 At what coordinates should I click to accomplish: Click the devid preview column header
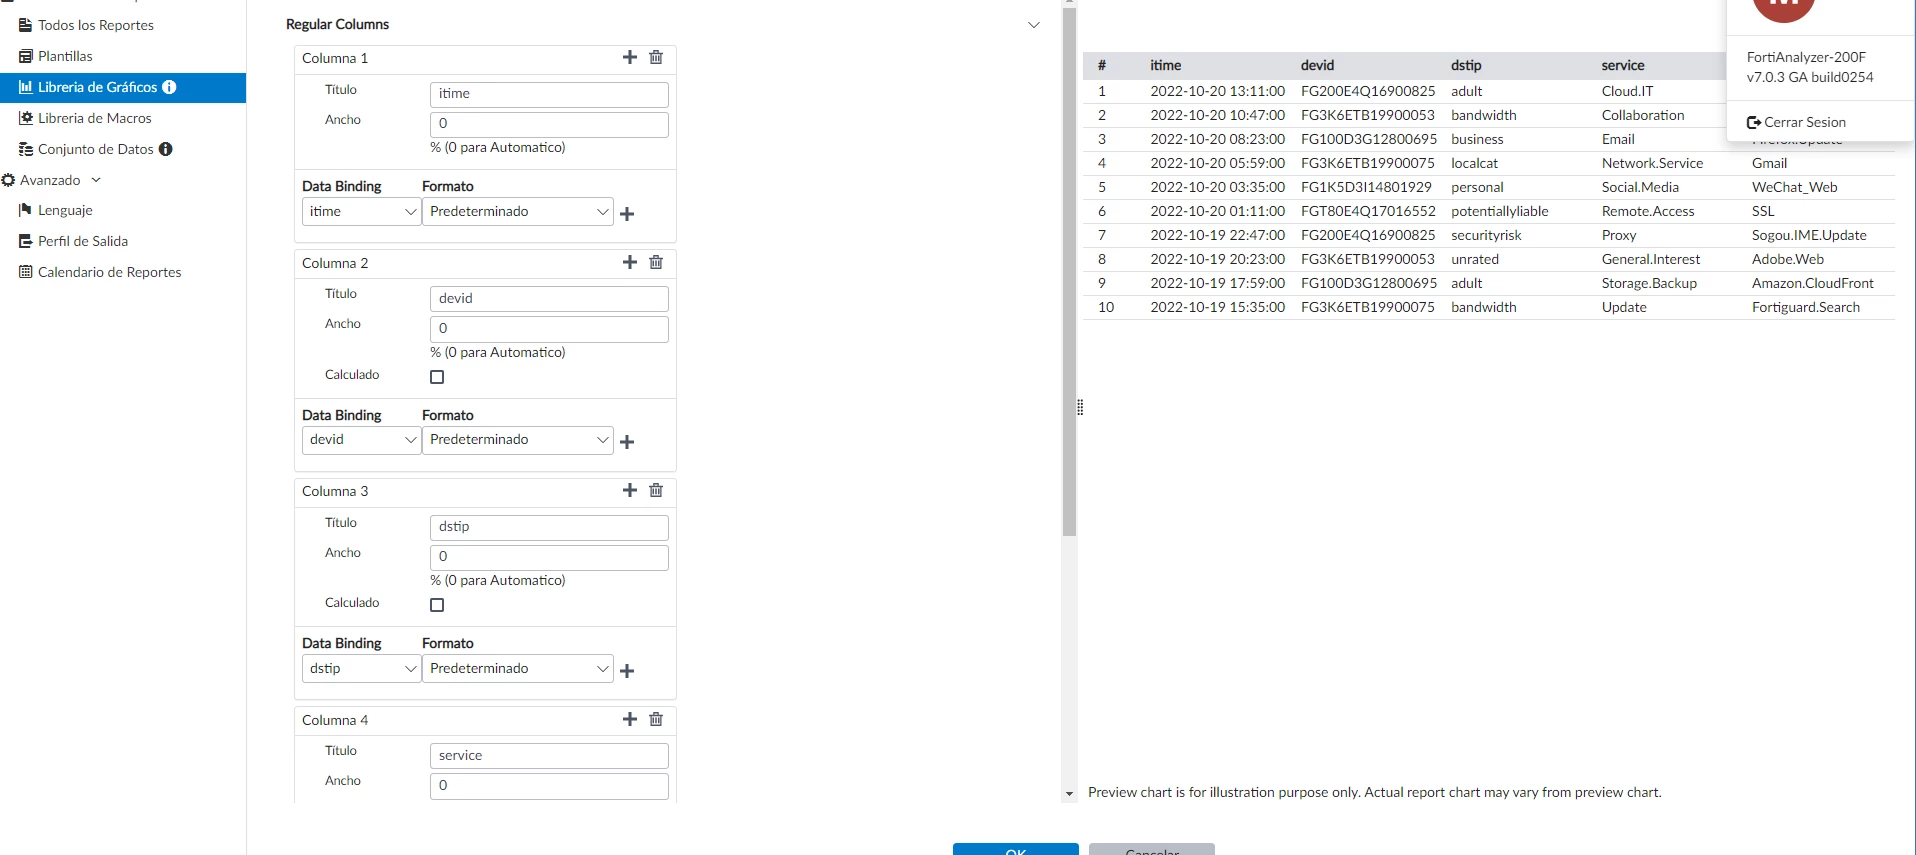coord(1317,65)
